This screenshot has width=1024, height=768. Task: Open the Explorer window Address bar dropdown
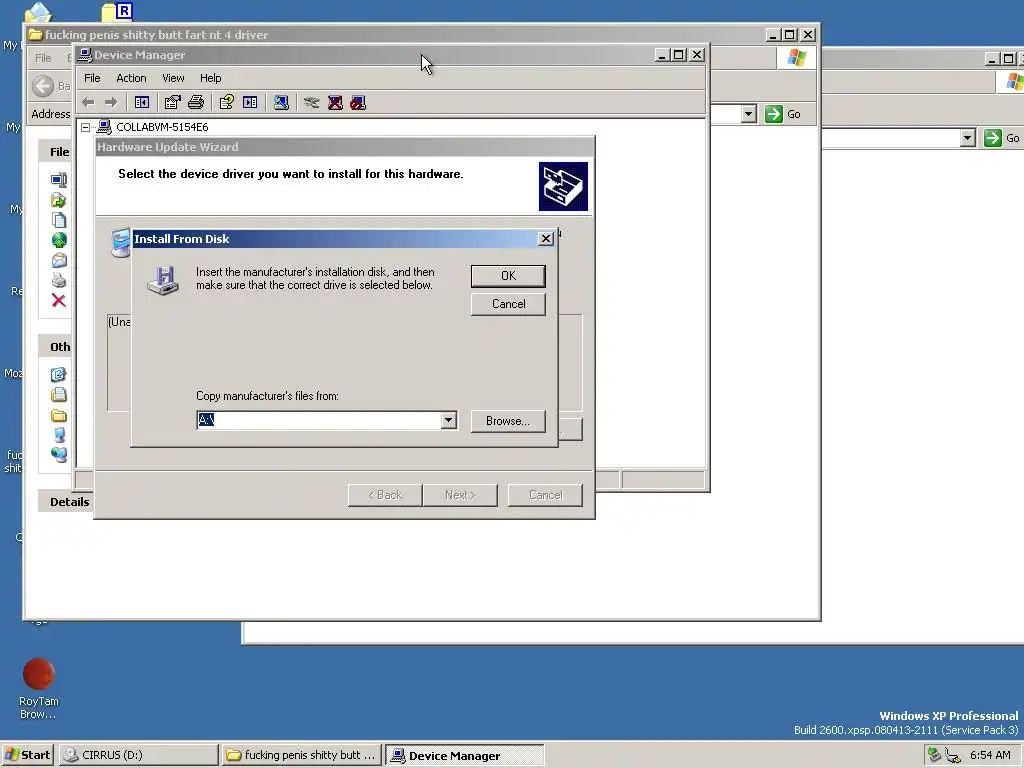[749, 114]
